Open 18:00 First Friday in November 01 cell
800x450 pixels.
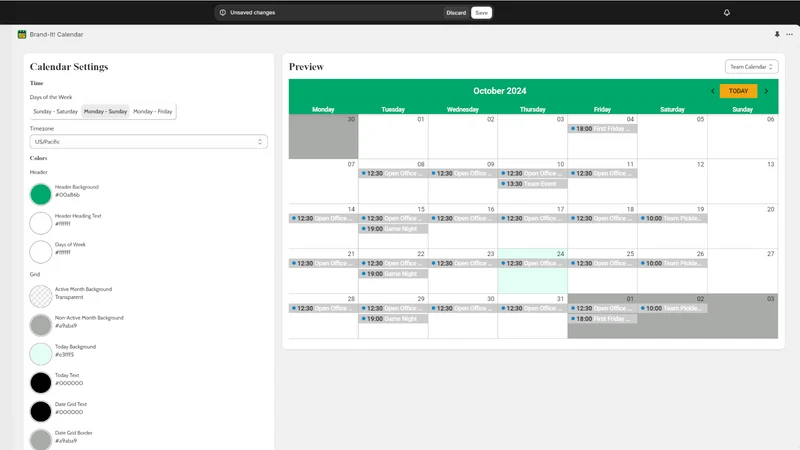coord(602,318)
